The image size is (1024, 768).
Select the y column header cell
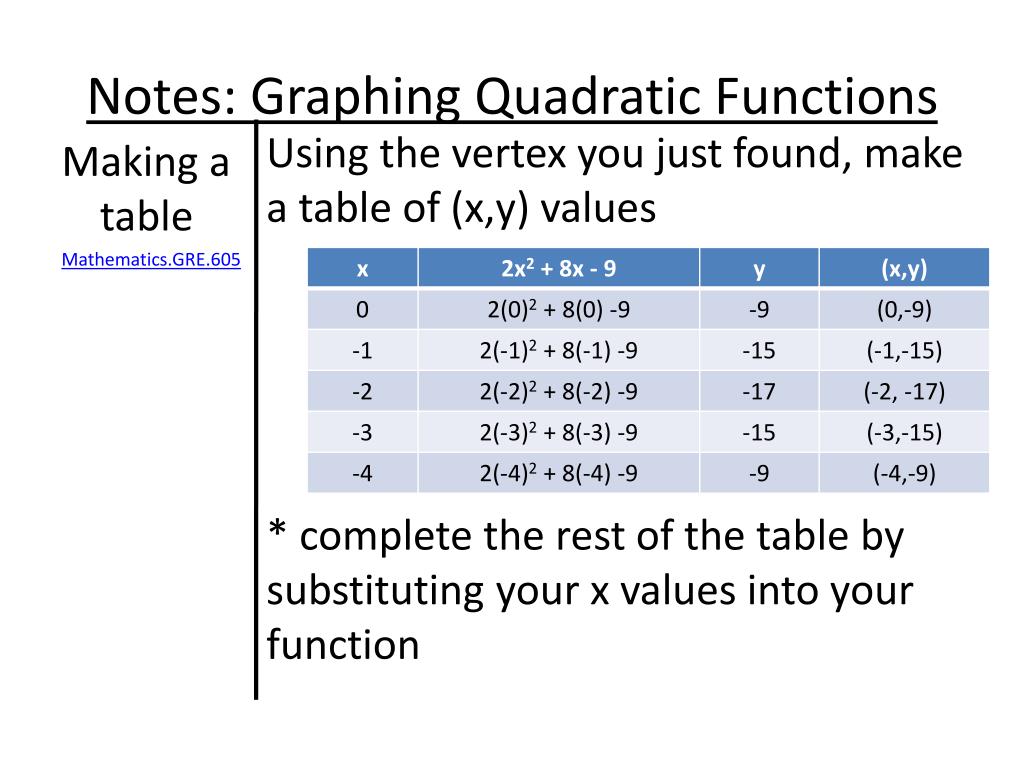pos(759,269)
